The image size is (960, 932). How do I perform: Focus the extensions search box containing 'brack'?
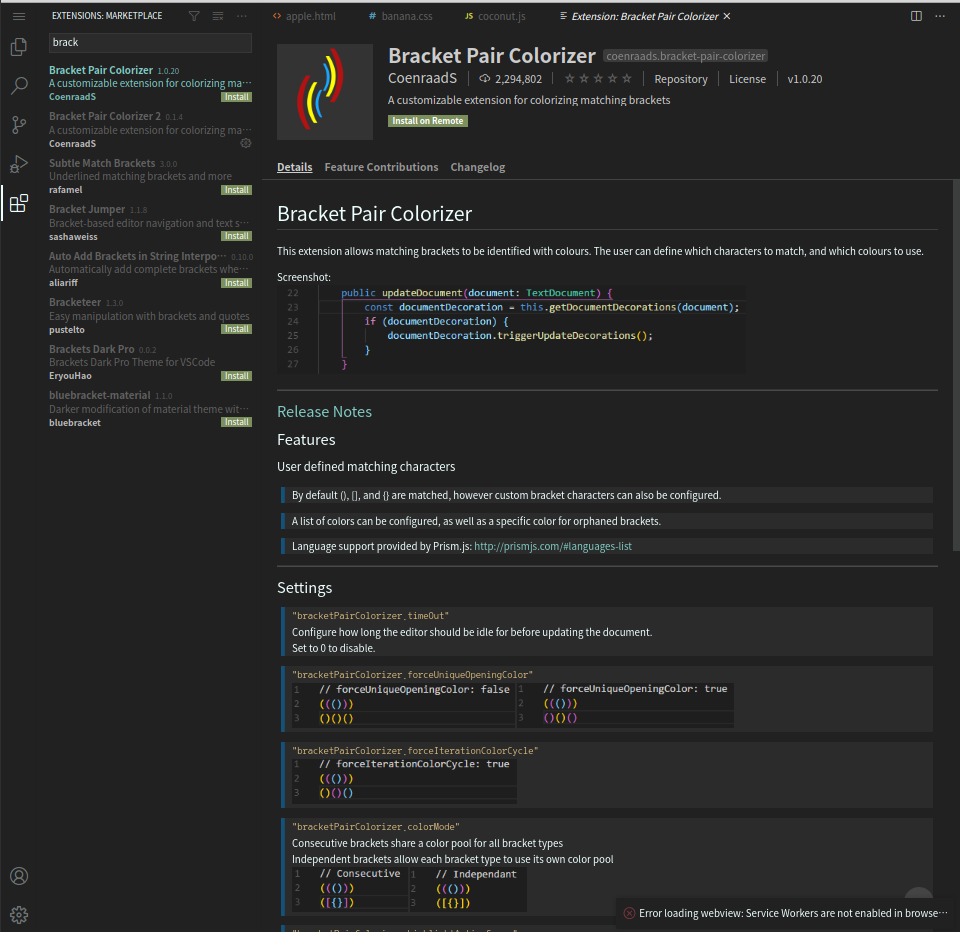click(150, 42)
